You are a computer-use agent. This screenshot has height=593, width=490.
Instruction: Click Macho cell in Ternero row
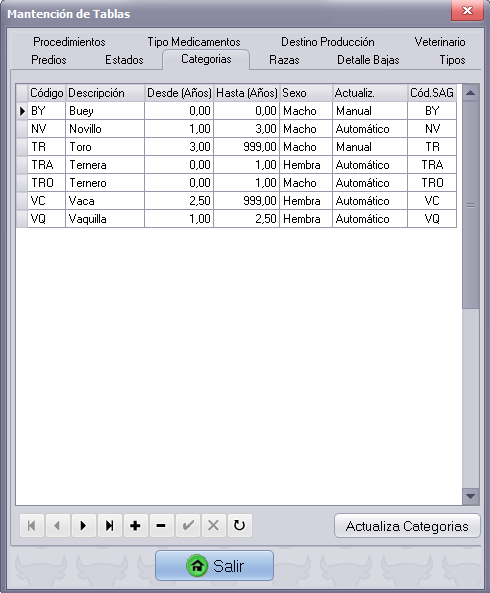(306, 183)
